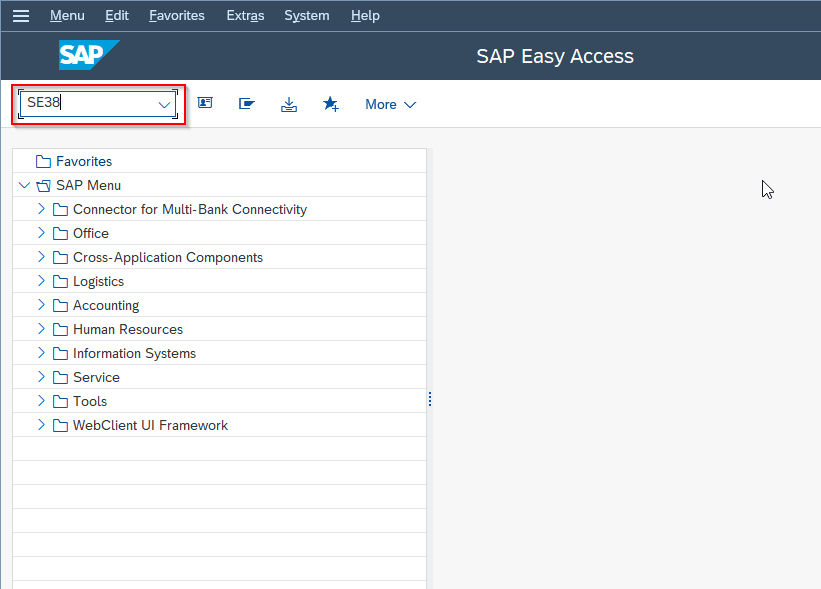Expand the Cross-Application Components node
Screen dimensions: 821x589
(x=41, y=257)
